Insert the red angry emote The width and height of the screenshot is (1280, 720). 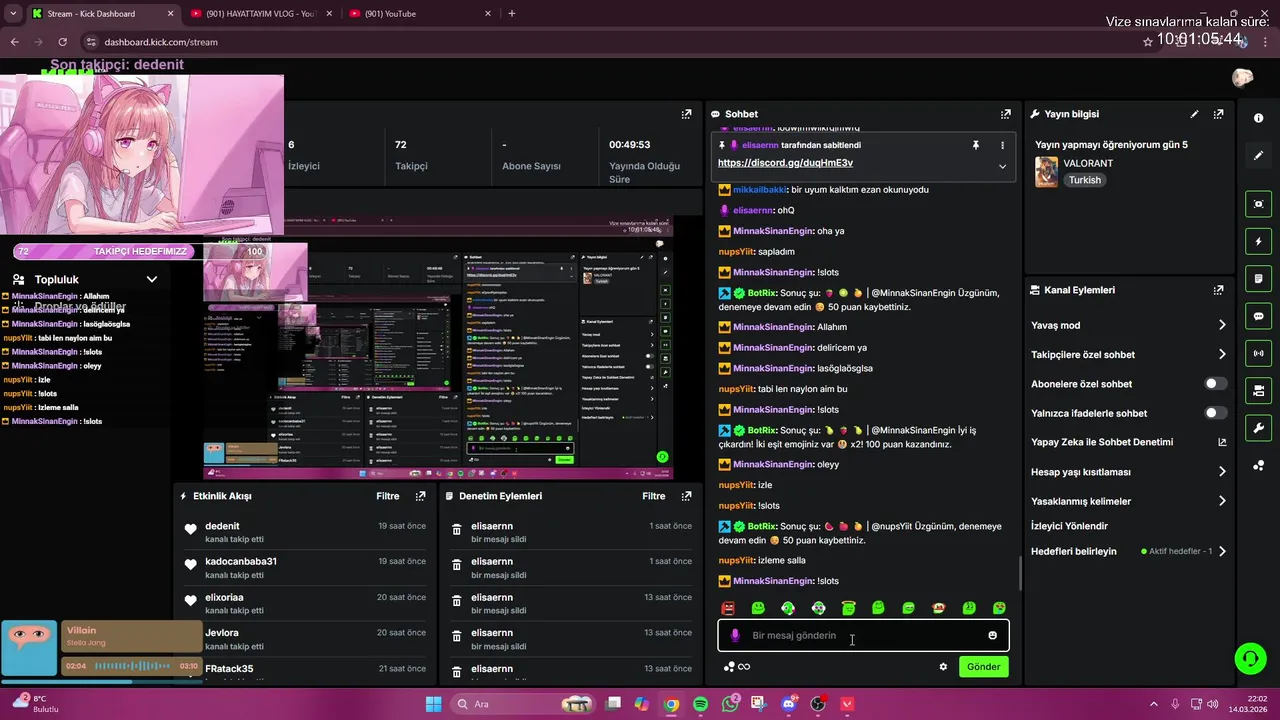pyautogui.click(x=728, y=608)
